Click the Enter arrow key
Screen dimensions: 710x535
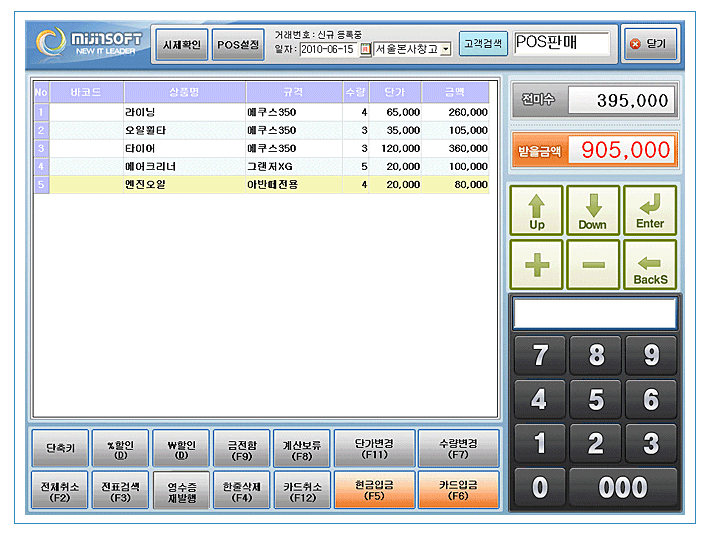click(x=650, y=210)
